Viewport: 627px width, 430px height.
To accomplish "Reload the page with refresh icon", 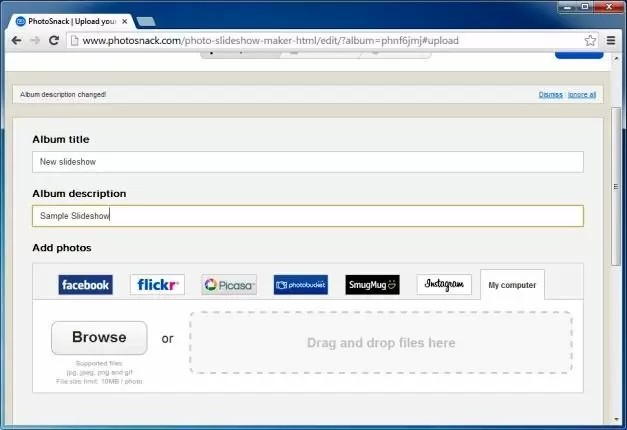I will tap(55, 40).
